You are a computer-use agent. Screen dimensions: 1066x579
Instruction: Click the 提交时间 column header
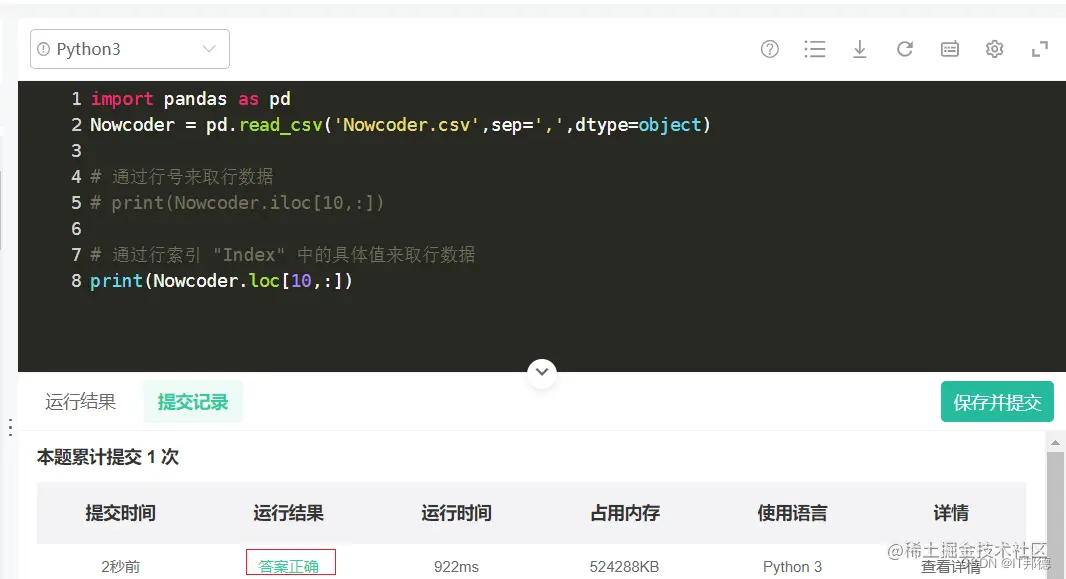tap(120, 513)
